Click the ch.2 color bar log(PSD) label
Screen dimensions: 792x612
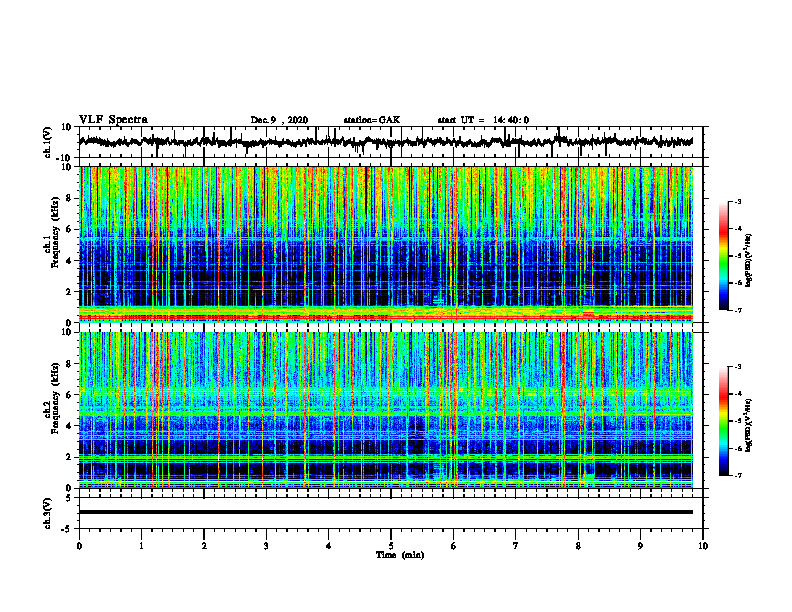(x=748, y=425)
